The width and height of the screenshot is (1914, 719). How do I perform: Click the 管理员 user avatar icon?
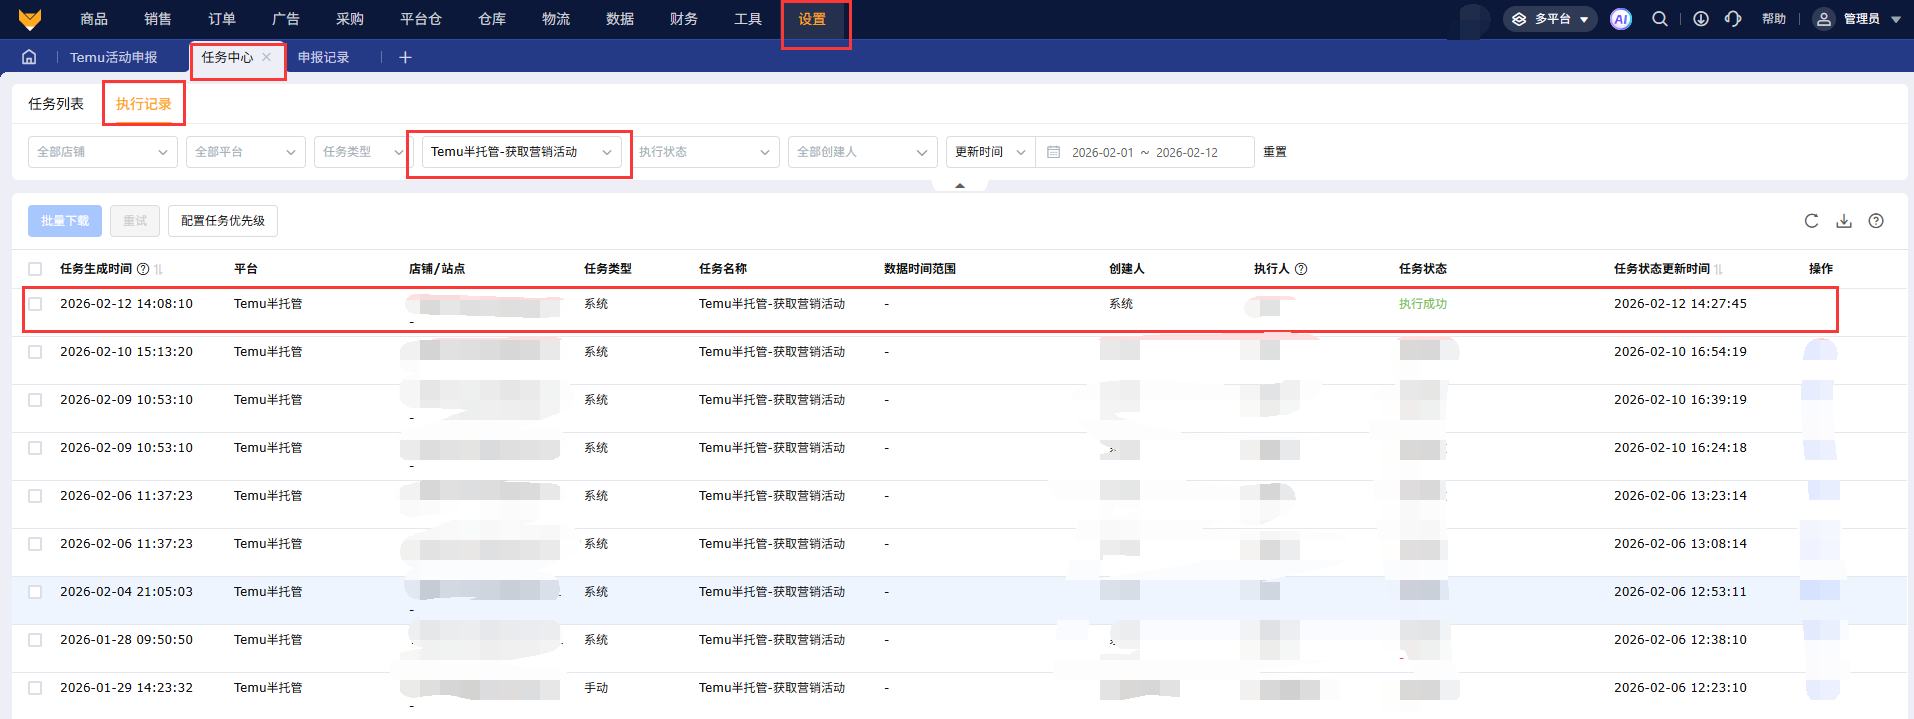point(1824,19)
